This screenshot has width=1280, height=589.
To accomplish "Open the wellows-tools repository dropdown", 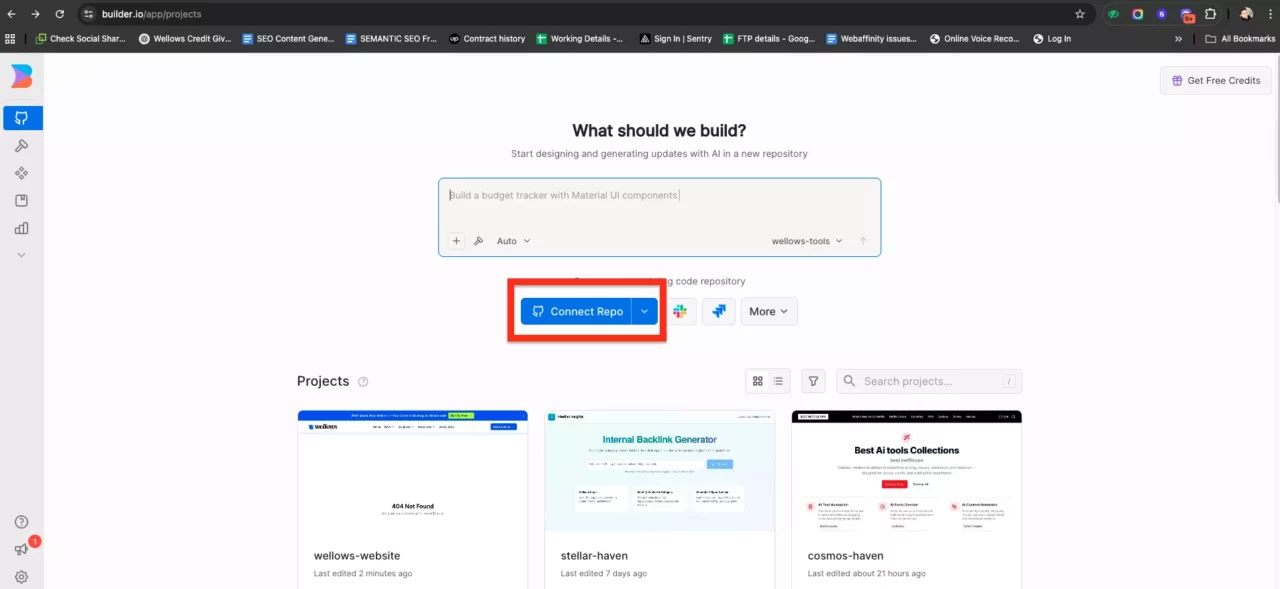I will (x=806, y=241).
